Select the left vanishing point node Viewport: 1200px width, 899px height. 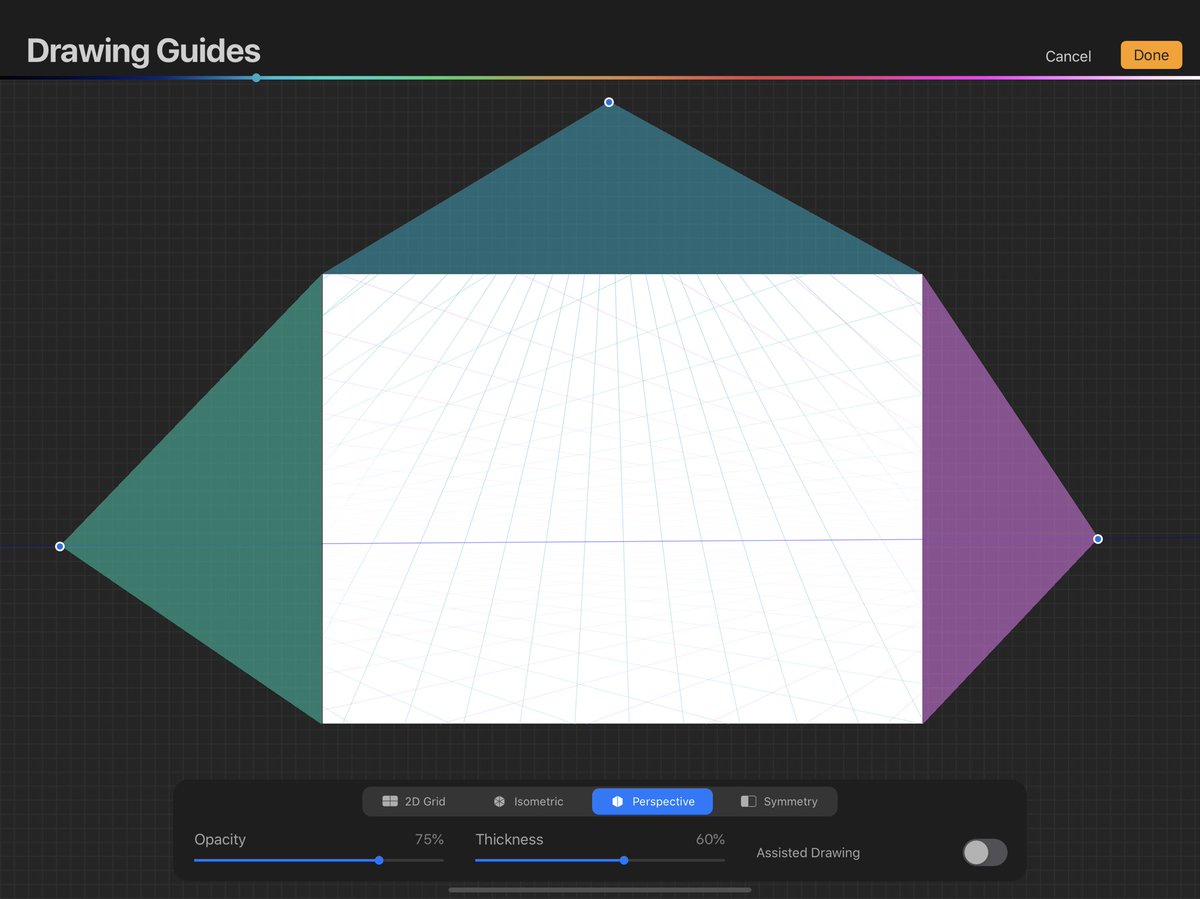point(60,546)
